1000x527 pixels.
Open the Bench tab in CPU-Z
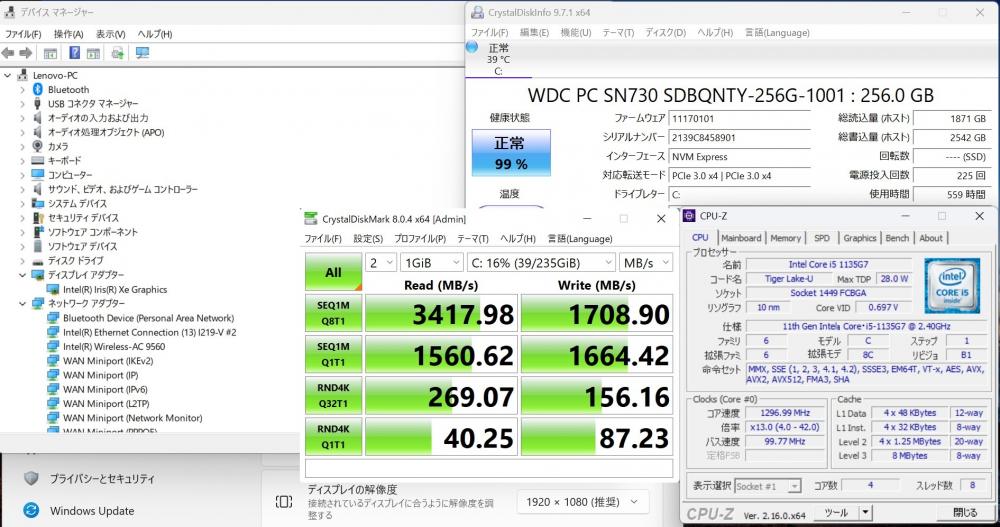pyautogui.click(x=897, y=238)
